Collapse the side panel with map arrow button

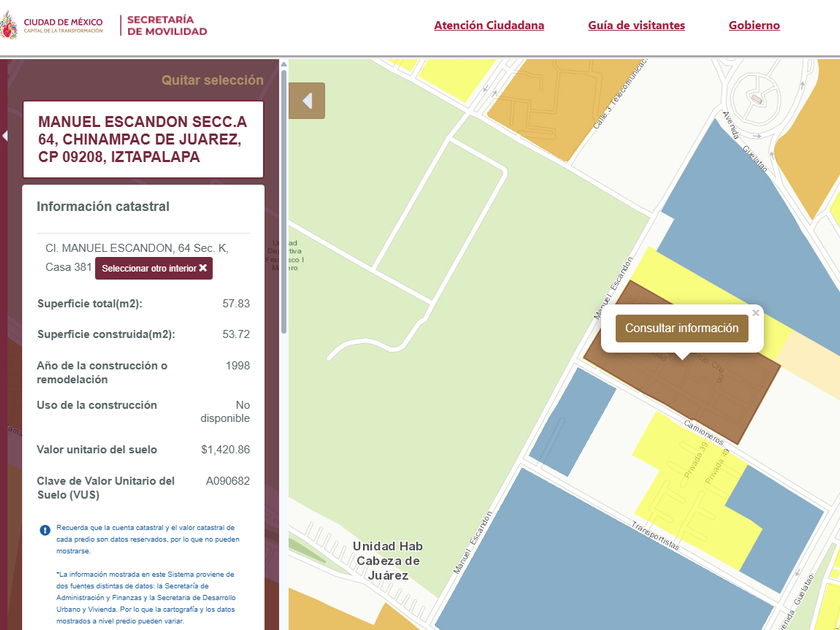click(307, 101)
